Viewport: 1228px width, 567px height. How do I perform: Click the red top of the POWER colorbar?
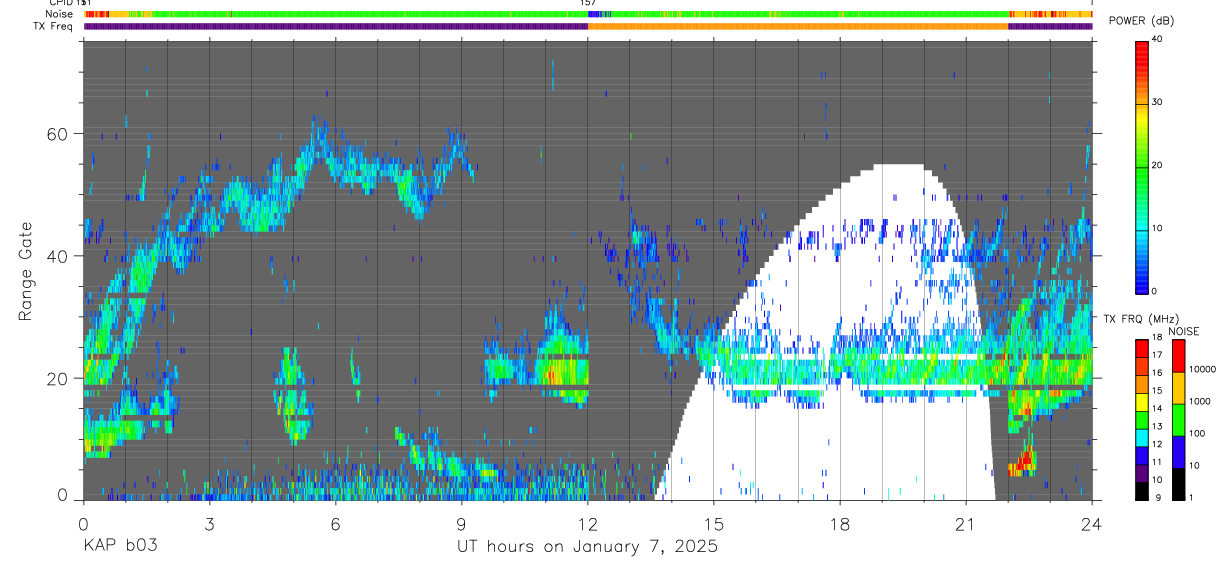point(1141,55)
